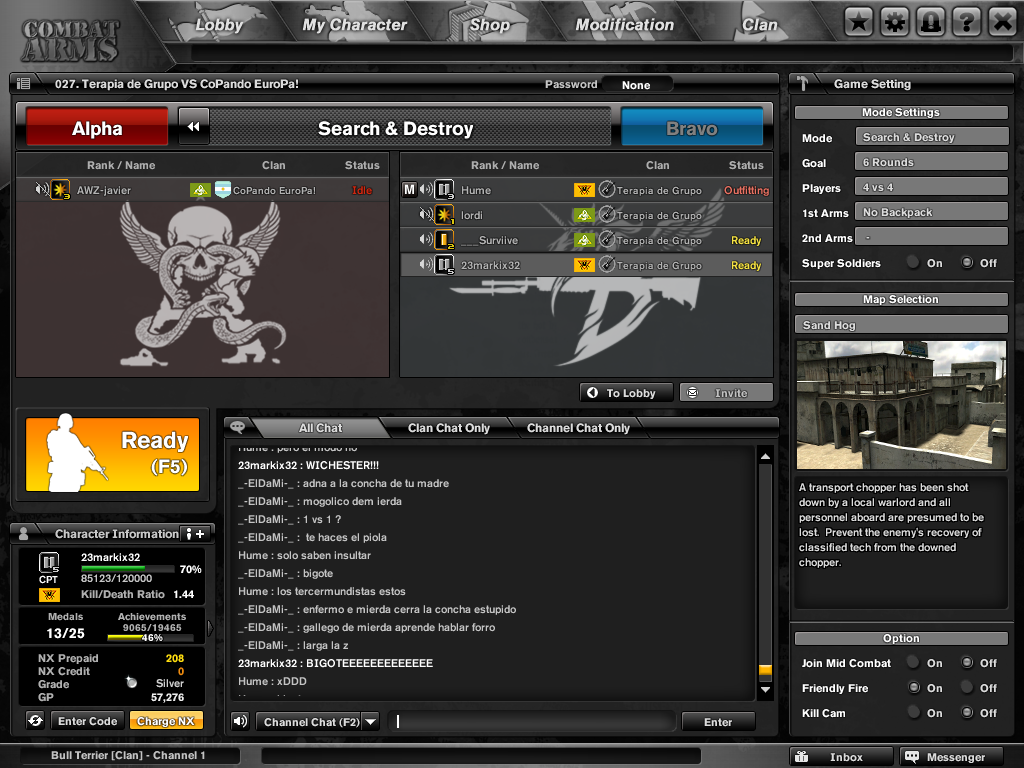This screenshot has height=768, width=1024.
Task: Expand the side arrow of Character Information panel
Action: pos(210,627)
